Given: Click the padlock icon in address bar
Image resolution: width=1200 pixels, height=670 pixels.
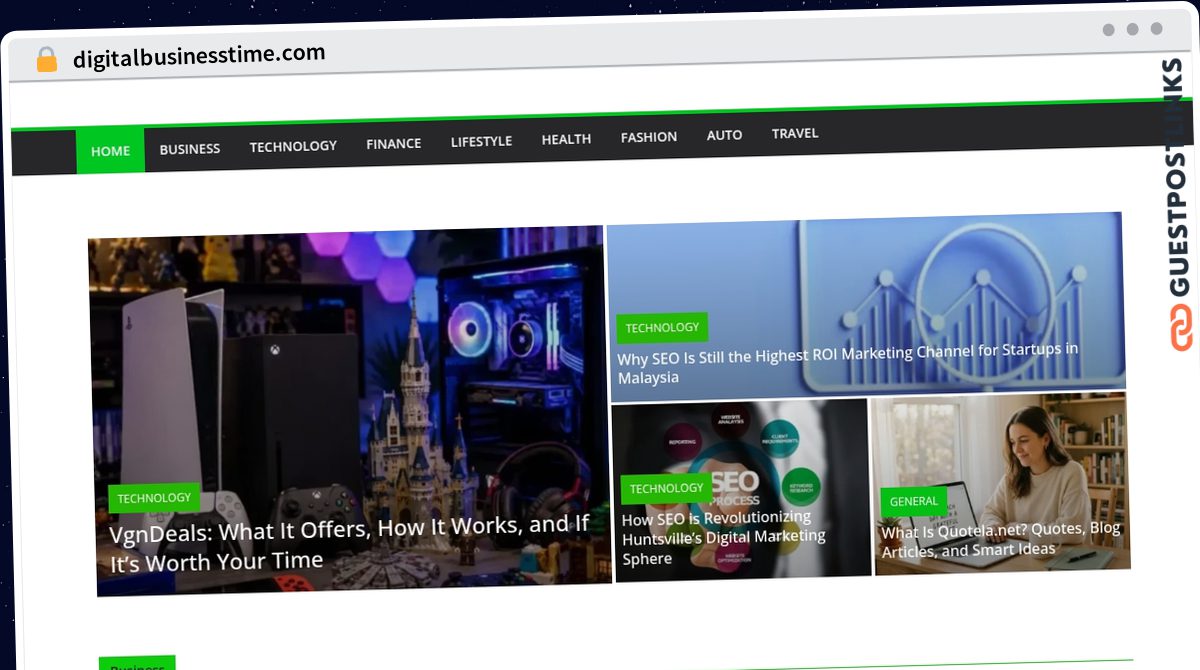Looking at the screenshot, I should pyautogui.click(x=46, y=59).
